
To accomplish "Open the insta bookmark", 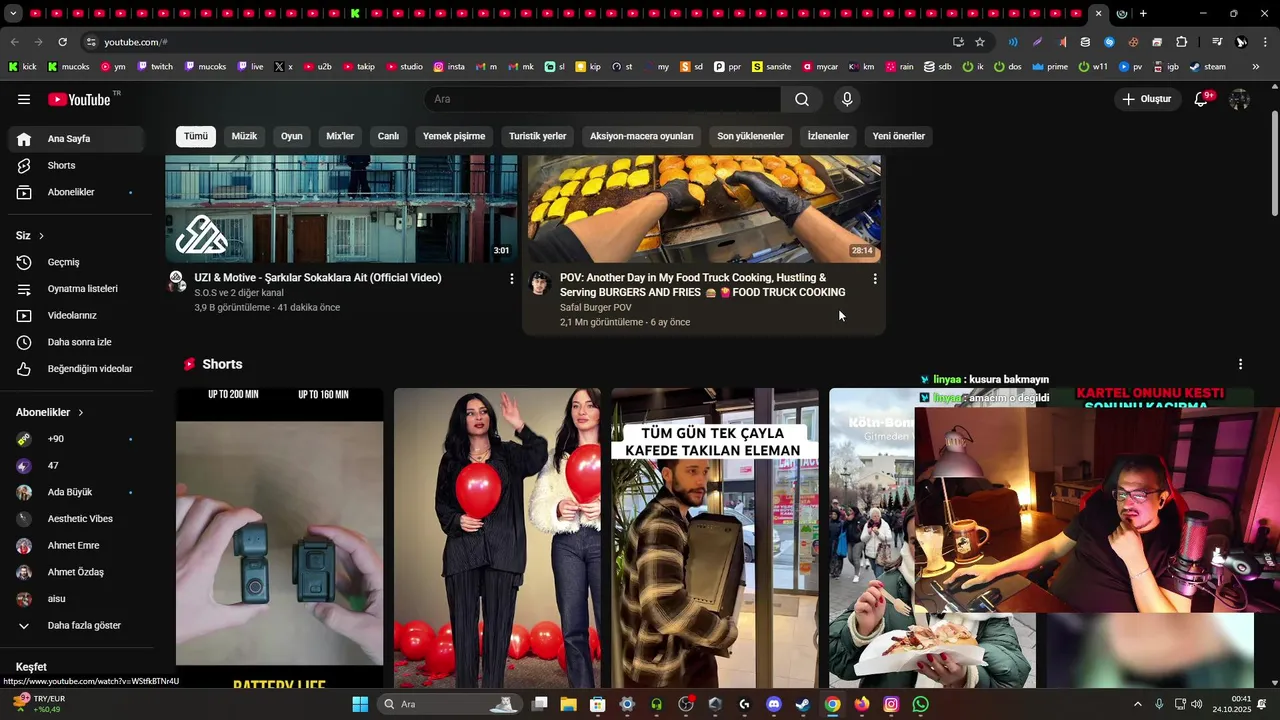I will [449, 67].
